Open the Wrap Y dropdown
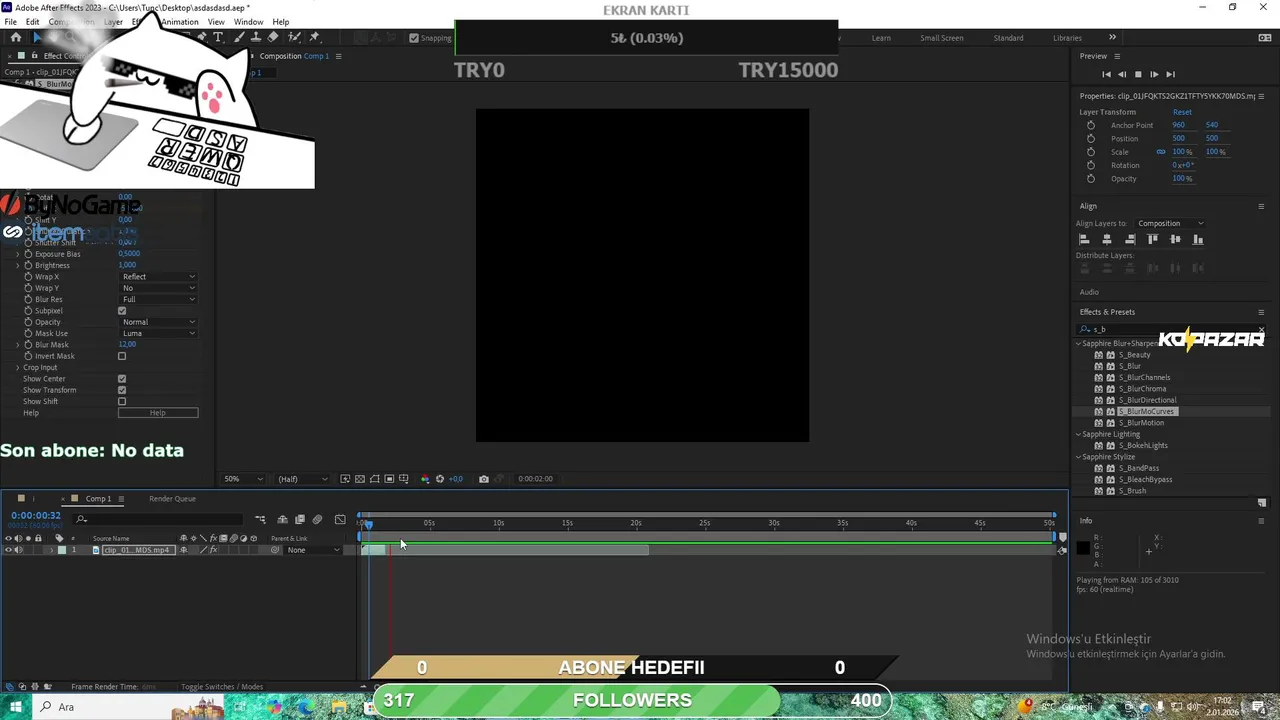Viewport: 1280px width, 720px height. [158, 288]
